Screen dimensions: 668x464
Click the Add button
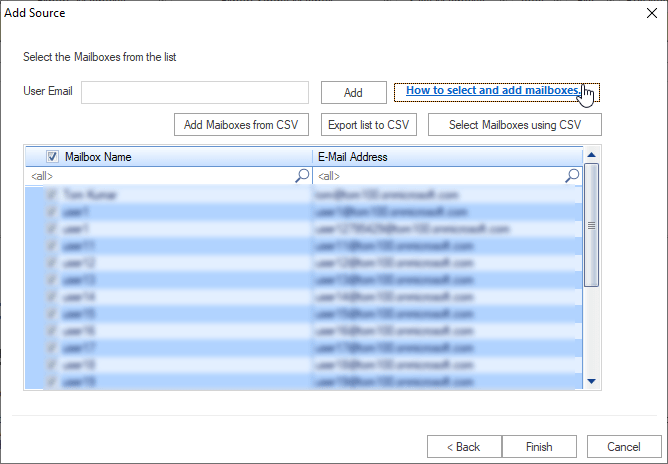[x=354, y=92]
